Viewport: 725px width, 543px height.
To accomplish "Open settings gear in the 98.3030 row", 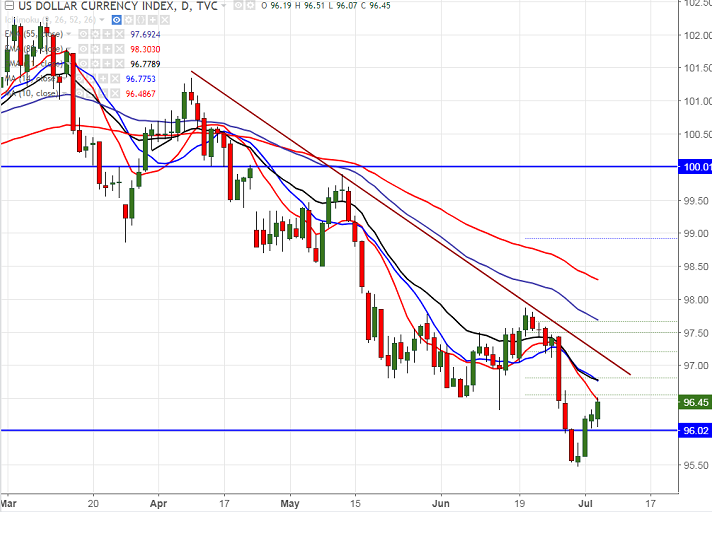I will tap(95, 49).
